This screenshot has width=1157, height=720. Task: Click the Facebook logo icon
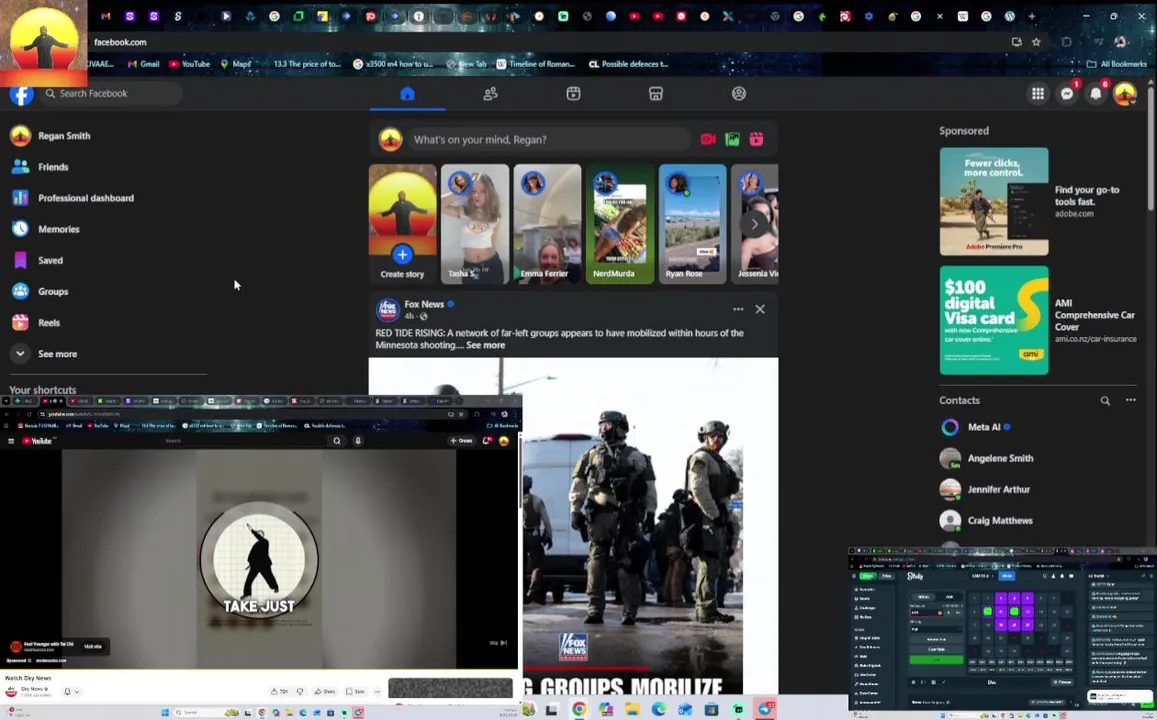click(21, 94)
